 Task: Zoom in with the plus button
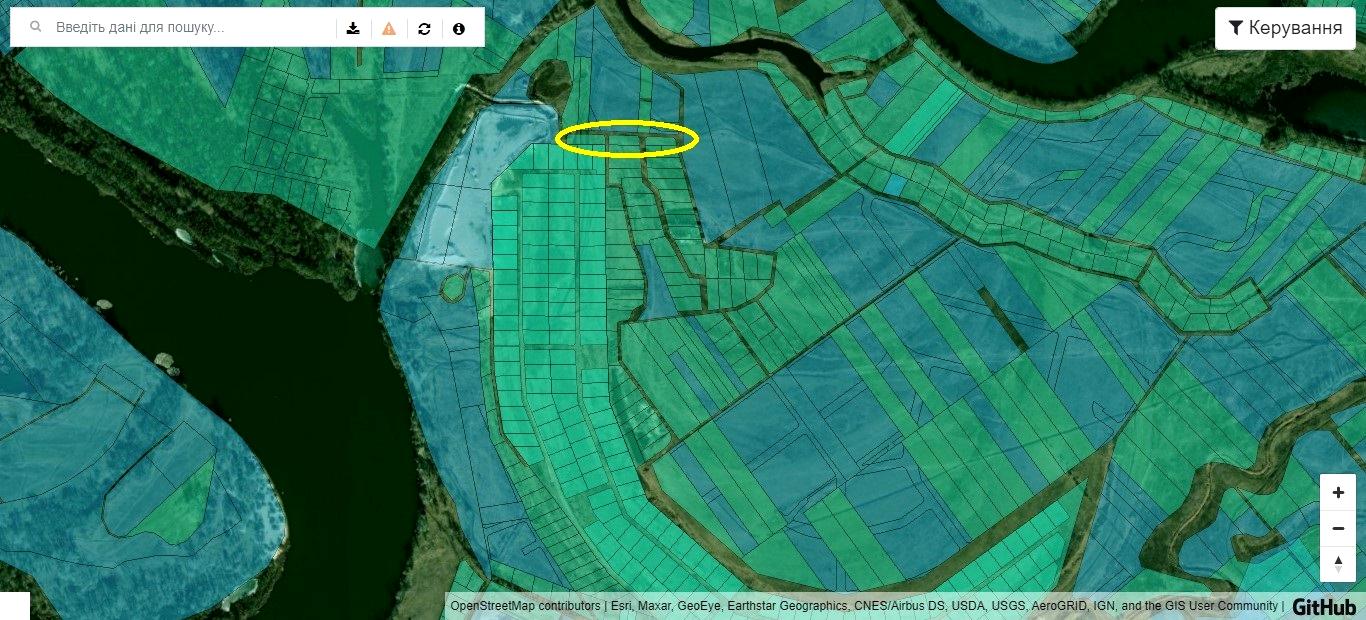[1338, 492]
